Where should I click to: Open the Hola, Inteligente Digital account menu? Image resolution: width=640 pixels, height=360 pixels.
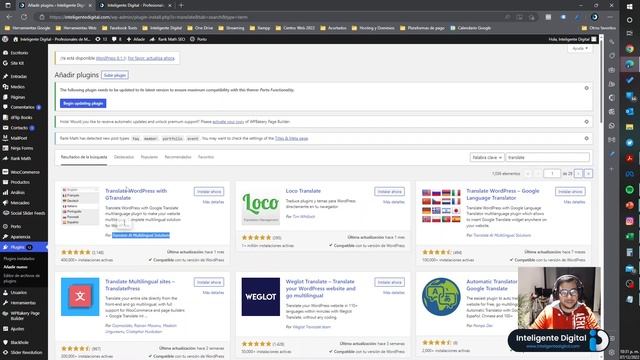tap(572, 39)
